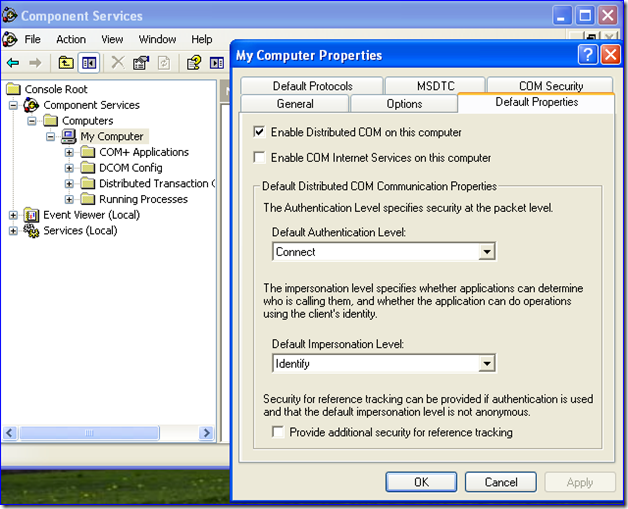Open the Default Authentication Level dropdown
Viewport: 628px width, 509px height.
click(487, 252)
